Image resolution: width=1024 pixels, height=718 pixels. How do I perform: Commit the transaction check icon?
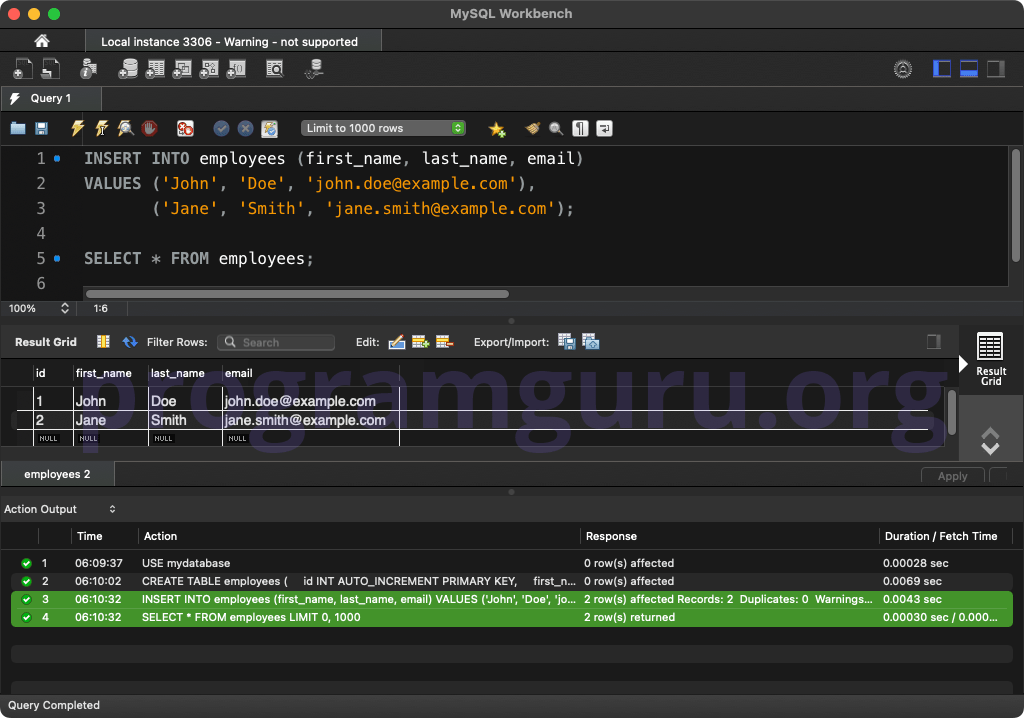tap(221, 128)
